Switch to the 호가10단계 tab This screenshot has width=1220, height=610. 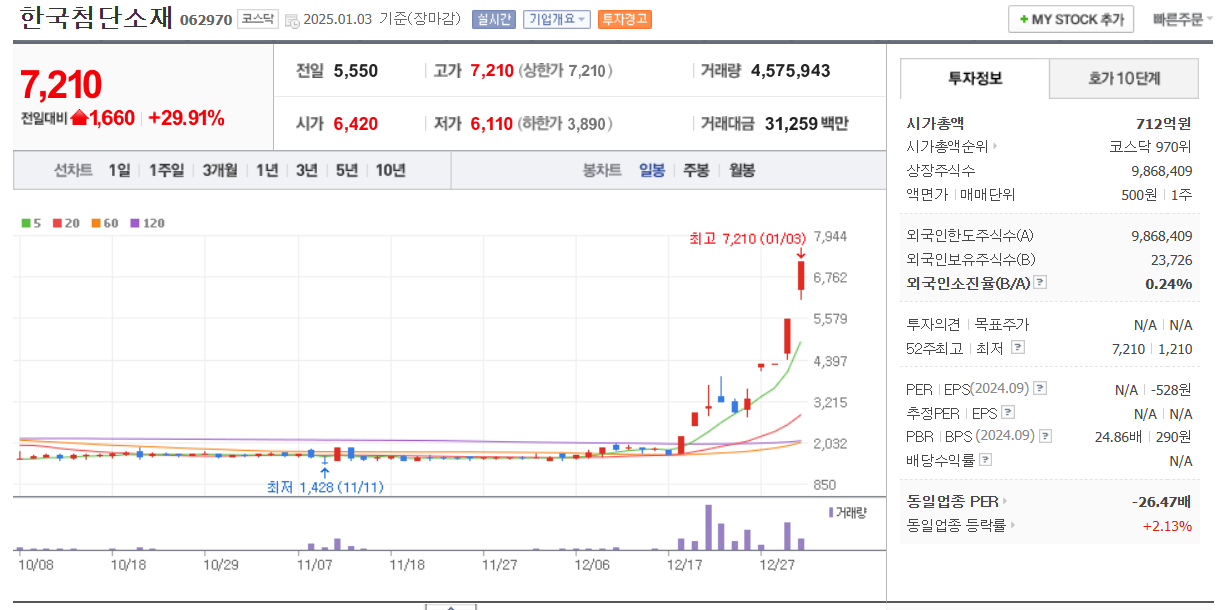pos(1124,78)
